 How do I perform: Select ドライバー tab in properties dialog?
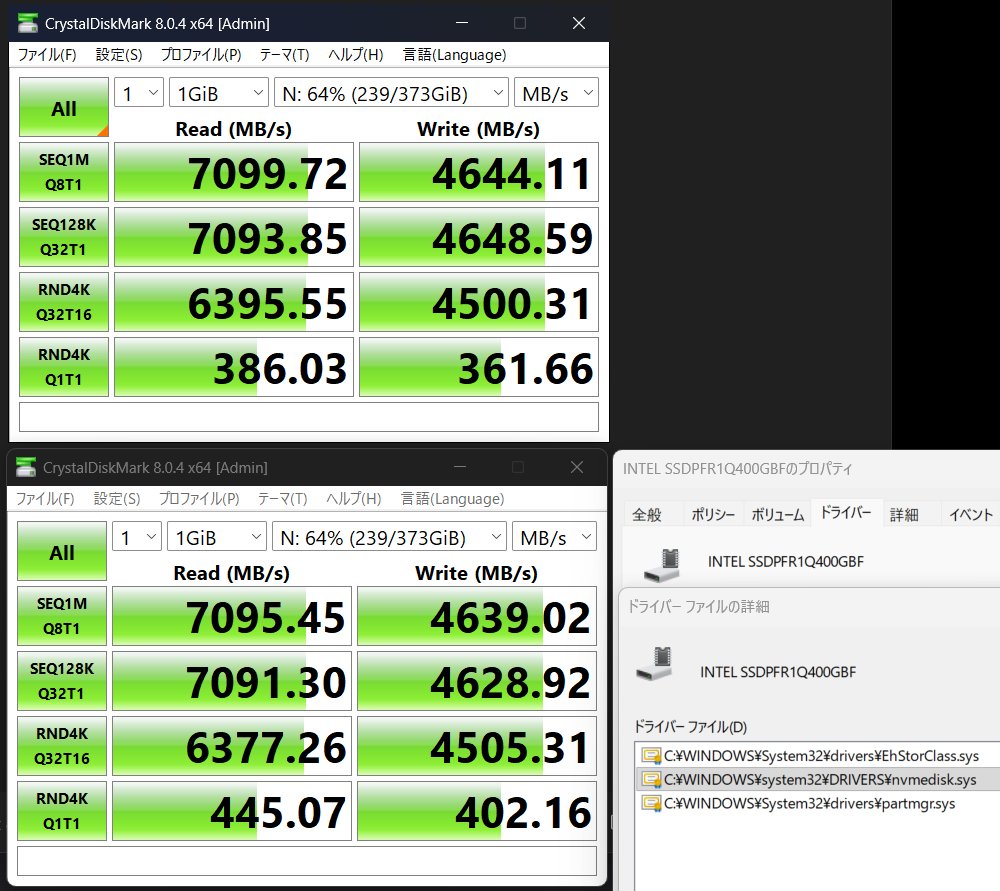(846, 512)
